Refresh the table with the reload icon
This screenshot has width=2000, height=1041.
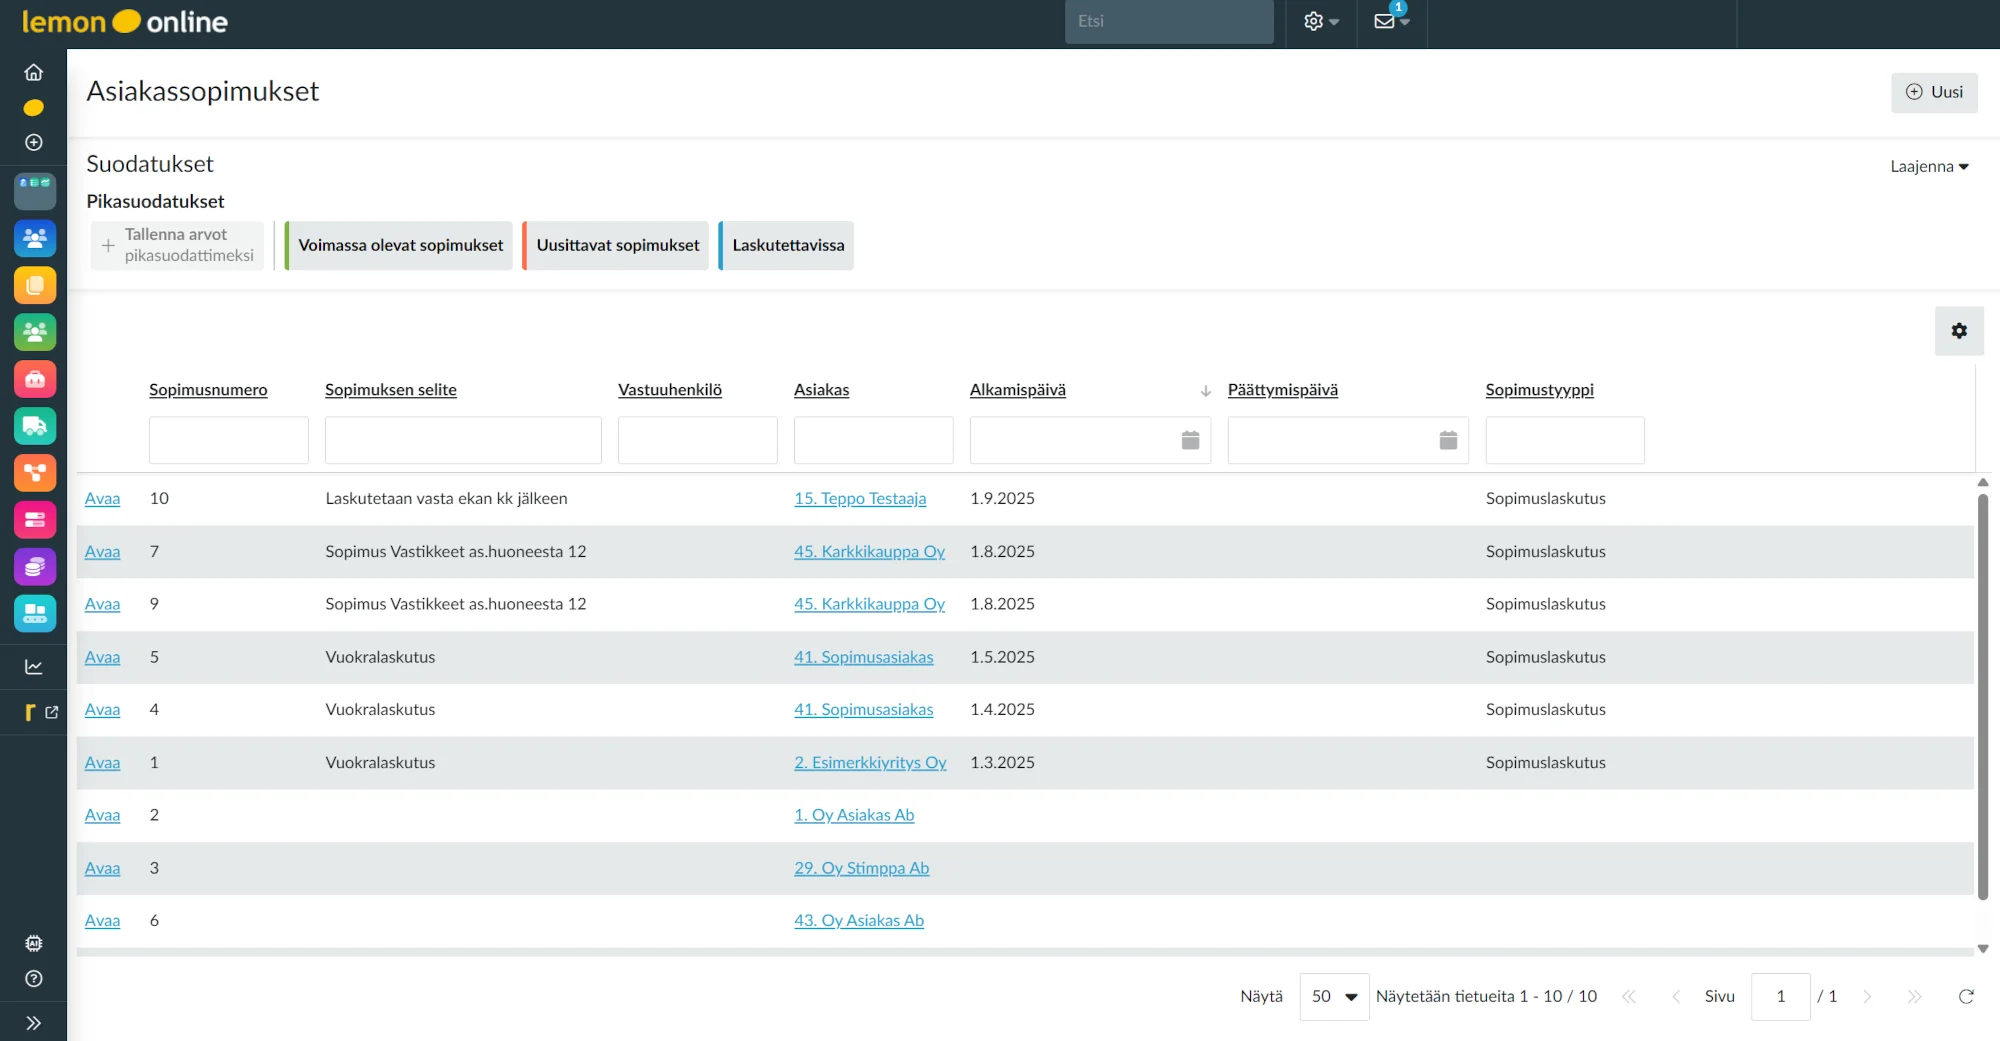[x=1965, y=996]
